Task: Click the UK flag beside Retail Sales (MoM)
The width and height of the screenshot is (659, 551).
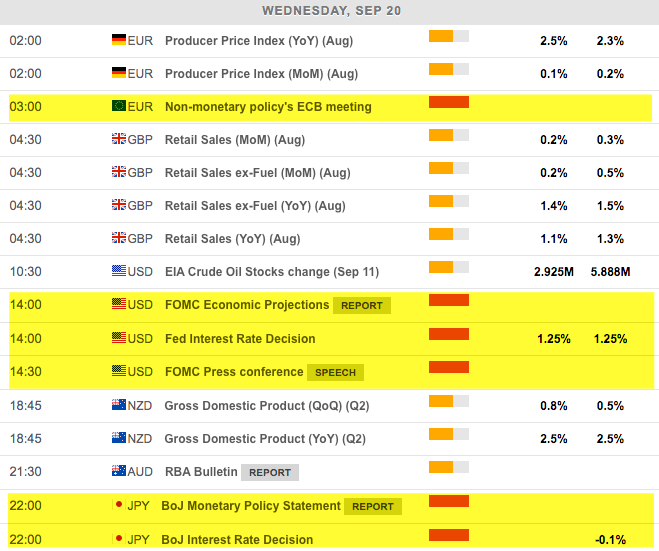Action: click(x=119, y=140)
